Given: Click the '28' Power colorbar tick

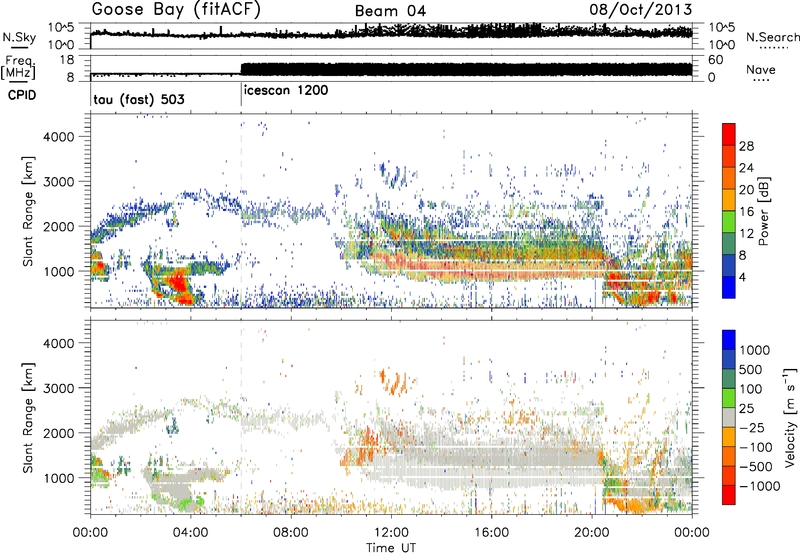Looking at the screenshot, I should (x=746, y=146).
